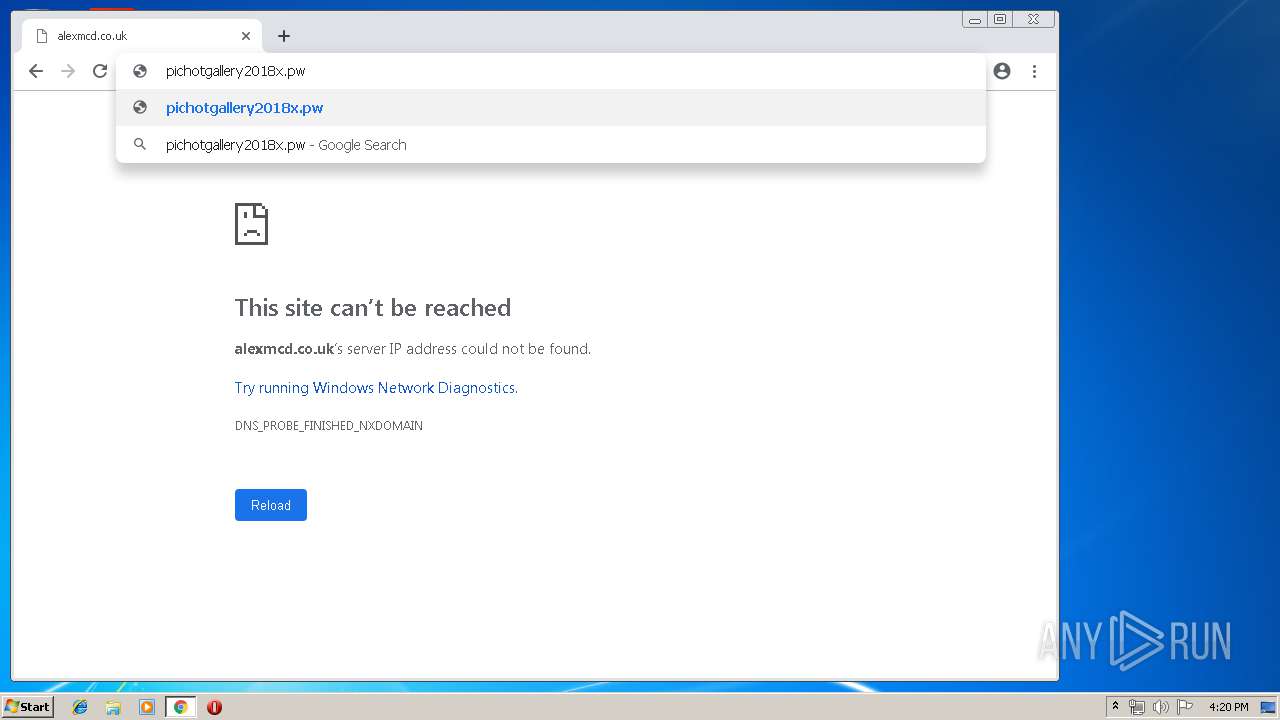Viewport: 1280px width, 720px height.
Task: Click the Try running Windows Network Diagnostics link
Action: [376, 388]
